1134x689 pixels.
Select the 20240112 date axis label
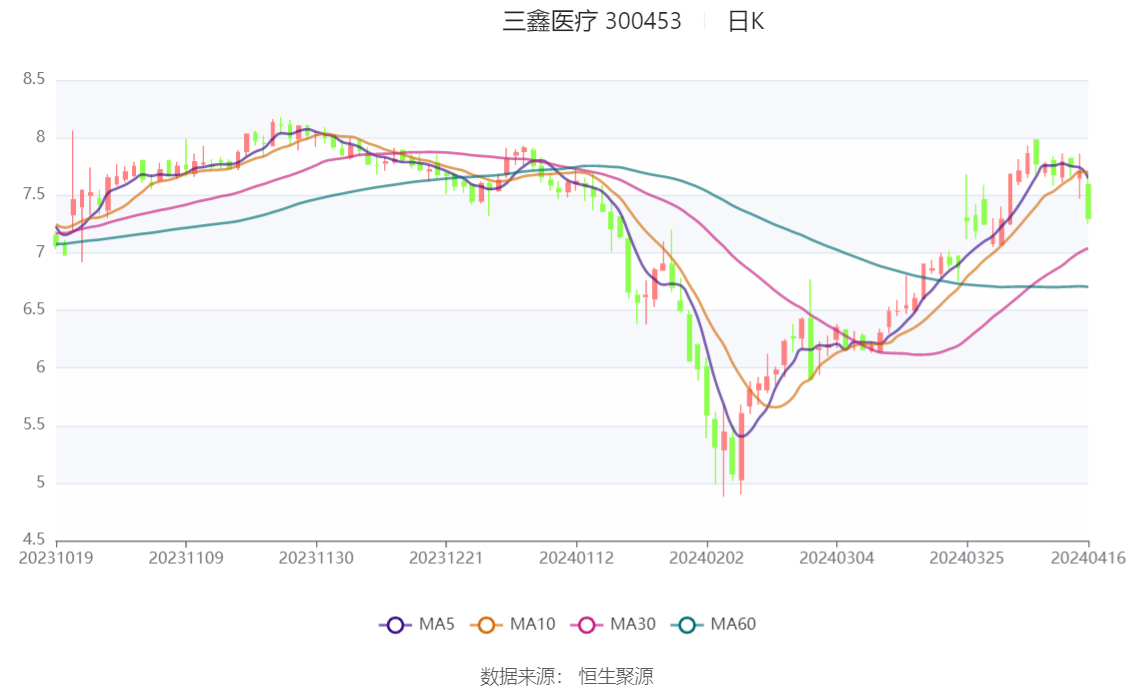point(576,558)
